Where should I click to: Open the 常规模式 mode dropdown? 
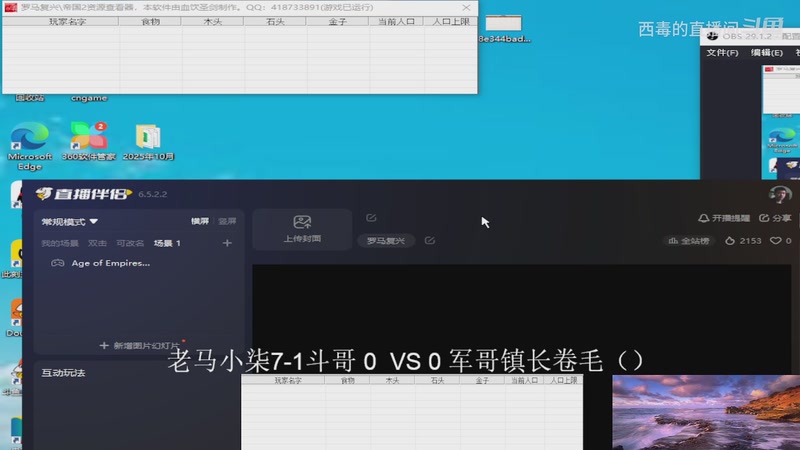pos(70,222)
